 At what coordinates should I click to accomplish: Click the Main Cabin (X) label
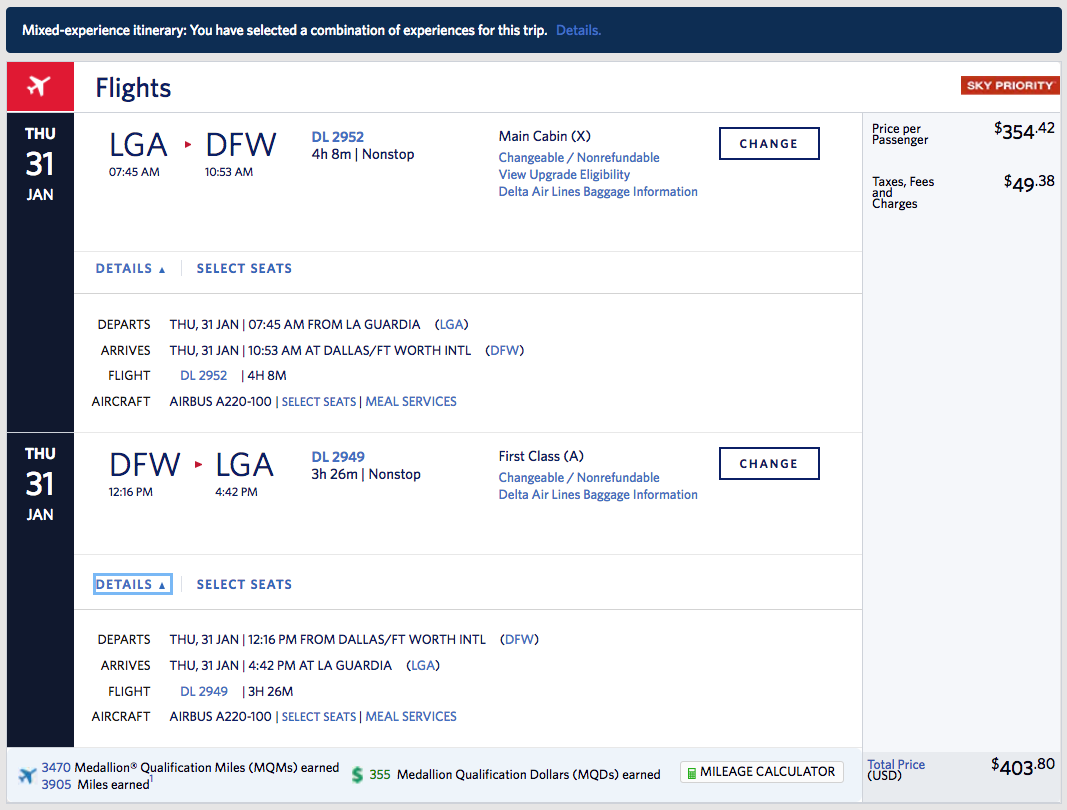pos(544,136)
